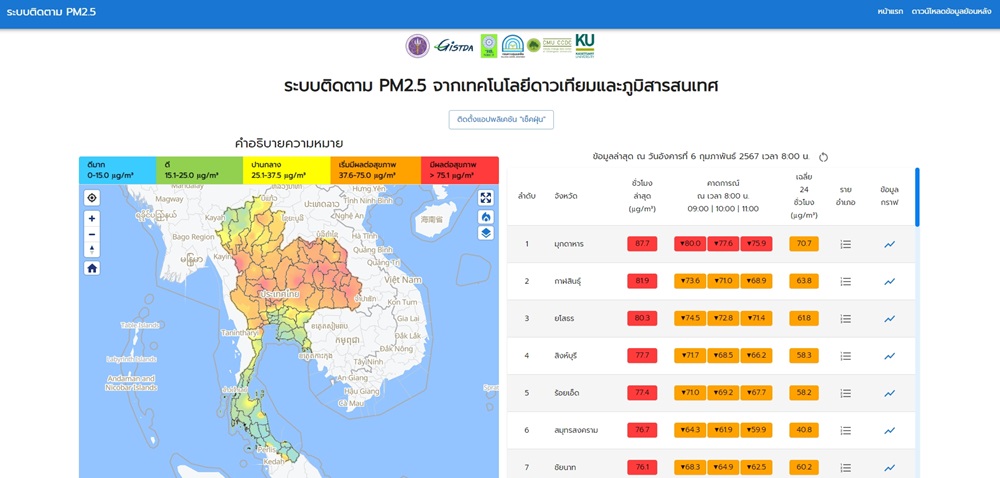This screenshot has width=1000, height=478.
Task: Click province name ร้อยเอ็ด
Action: click(567, 393)
